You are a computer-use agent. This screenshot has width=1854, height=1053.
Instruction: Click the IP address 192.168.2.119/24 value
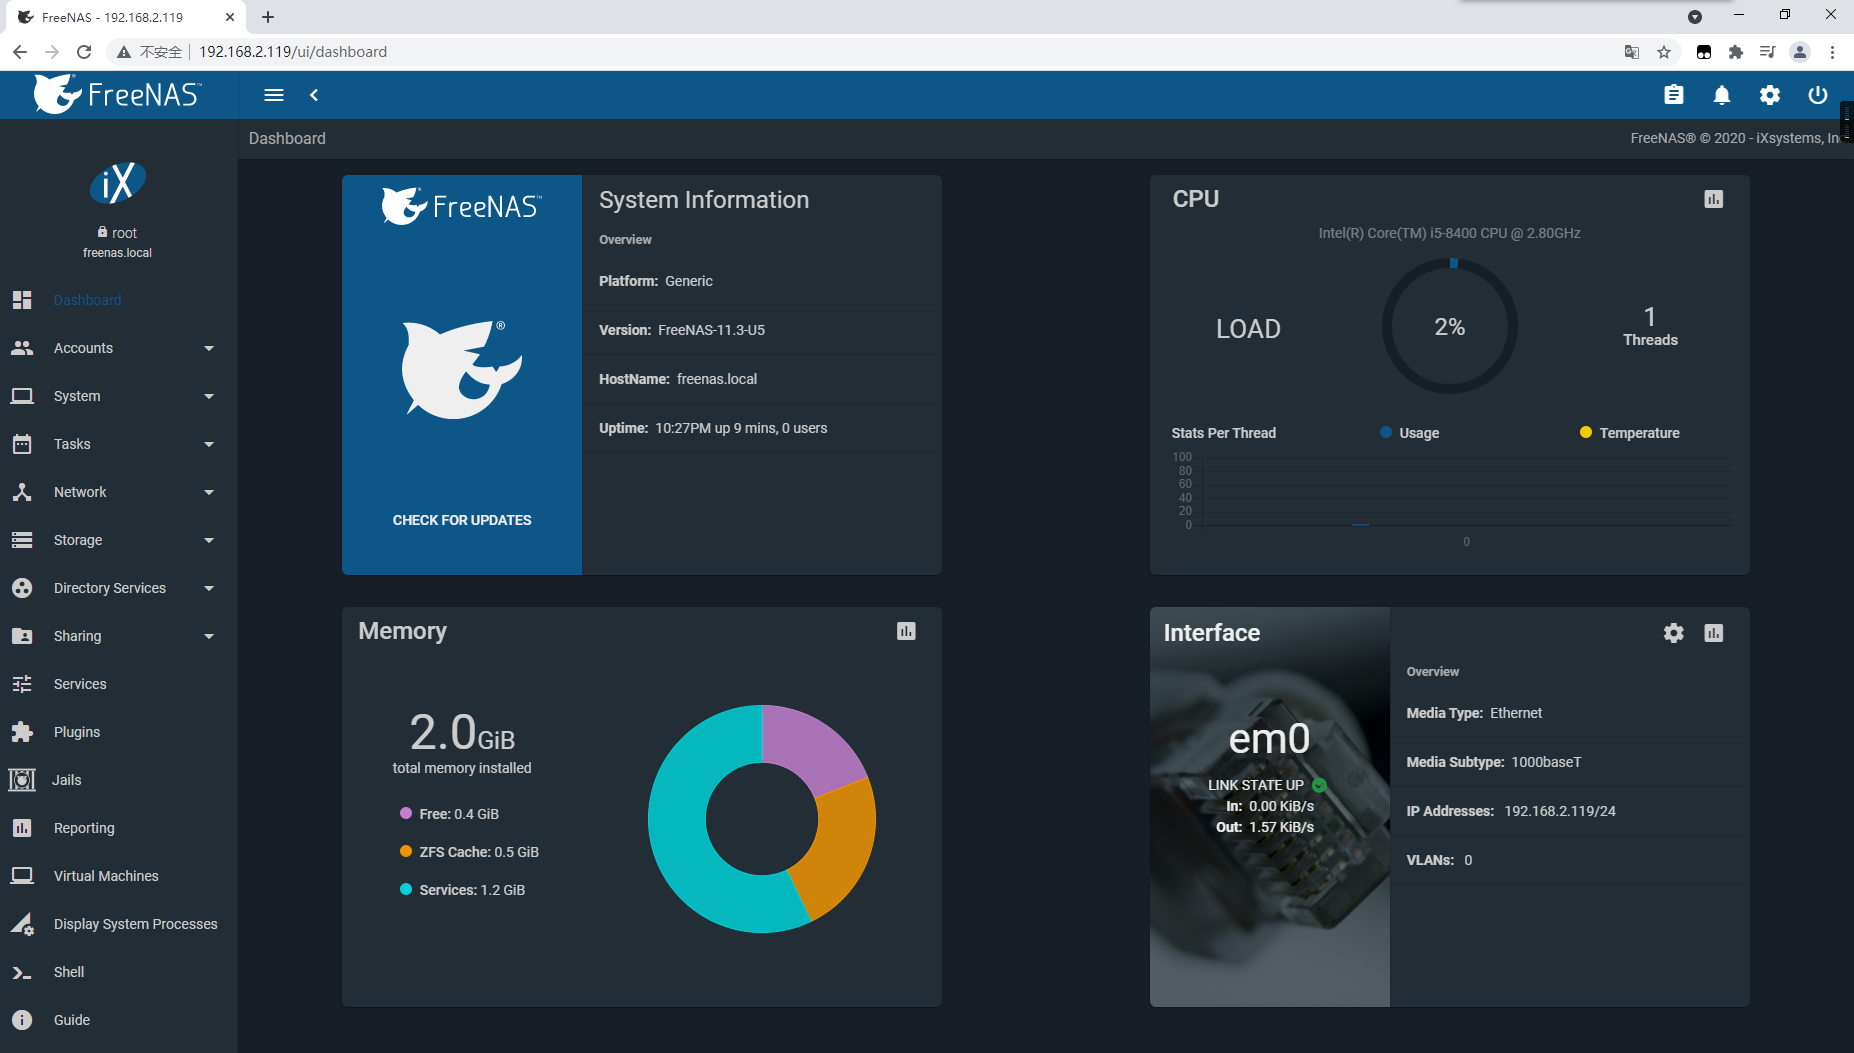[x=1560, y=811]
